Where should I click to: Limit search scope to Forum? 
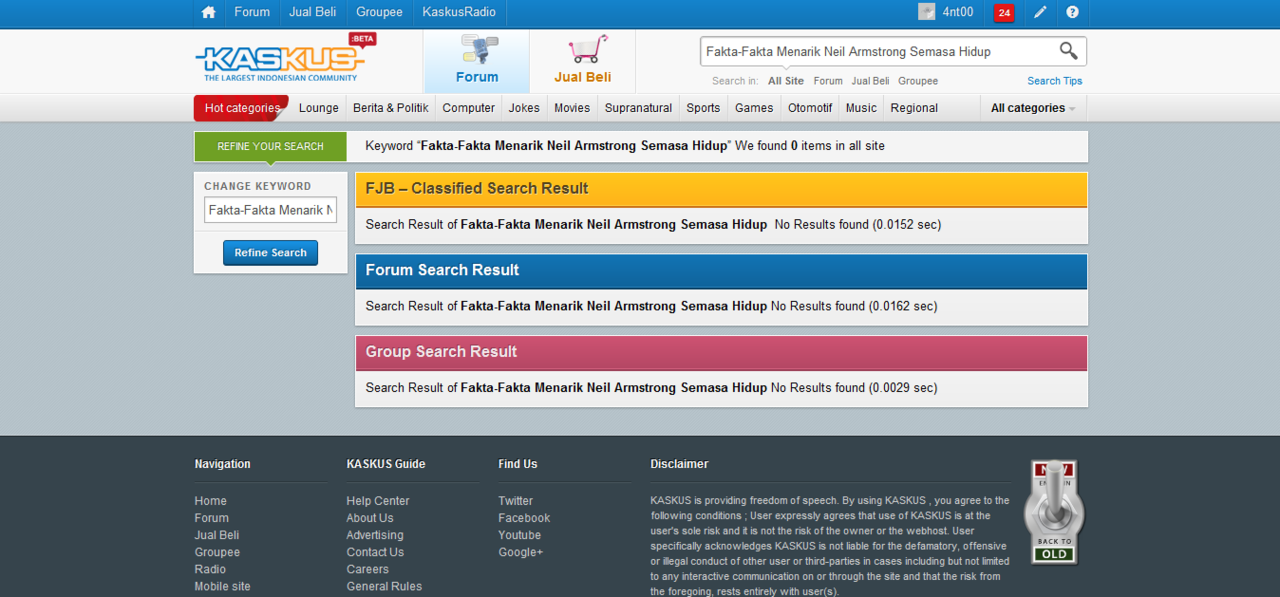(828, 81)
